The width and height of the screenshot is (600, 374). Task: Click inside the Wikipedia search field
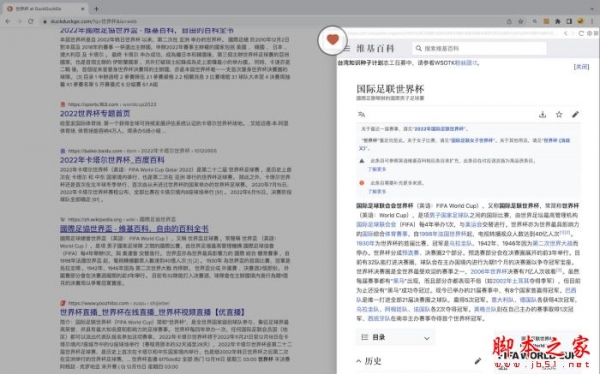click(479, 48)
